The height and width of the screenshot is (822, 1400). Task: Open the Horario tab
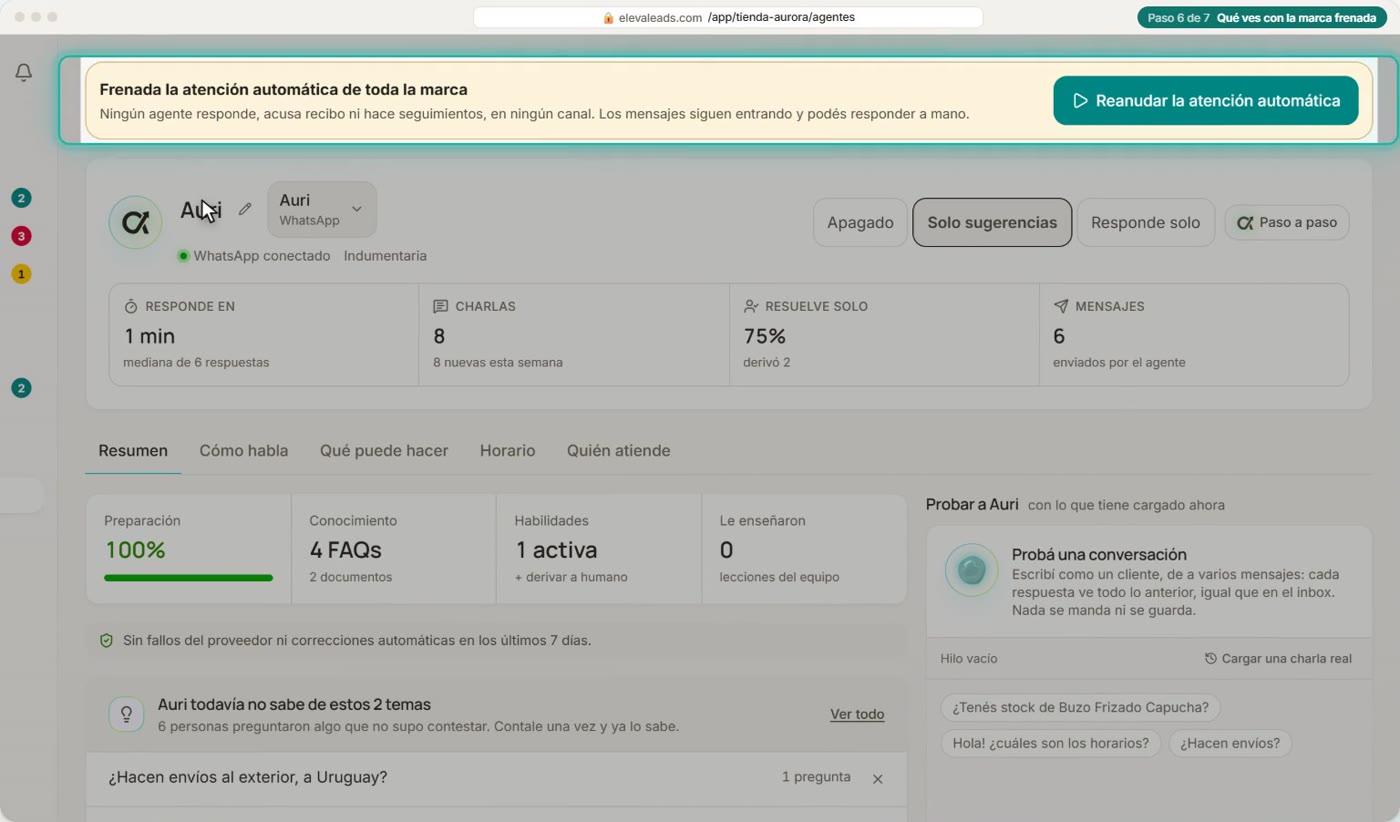click(x=507, y=451)
